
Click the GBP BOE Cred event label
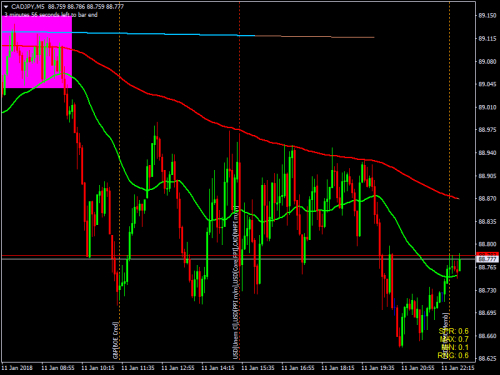pos(116,340)
